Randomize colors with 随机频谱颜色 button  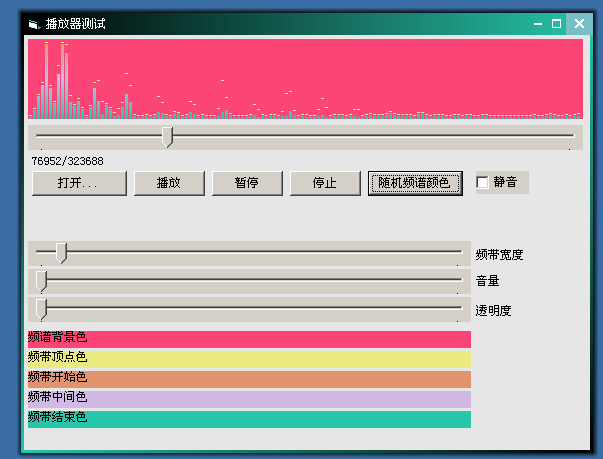pos(415,183)
